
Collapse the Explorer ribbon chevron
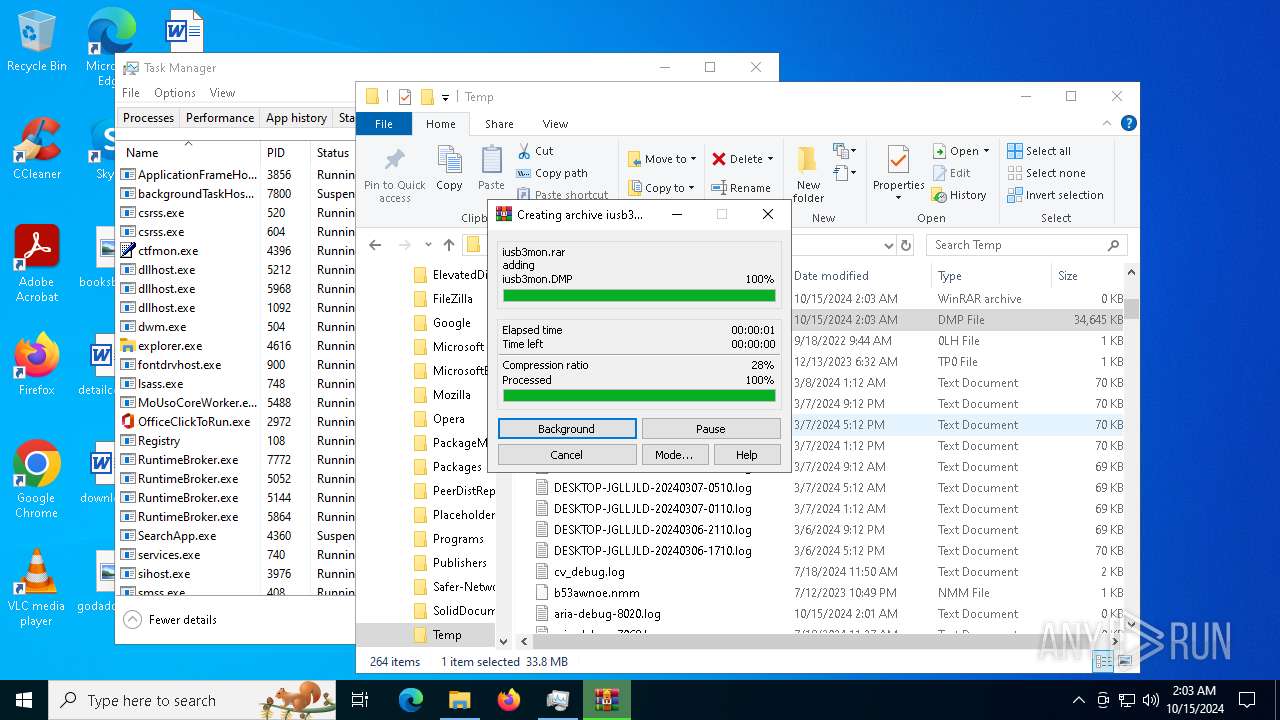[1107, 124]
